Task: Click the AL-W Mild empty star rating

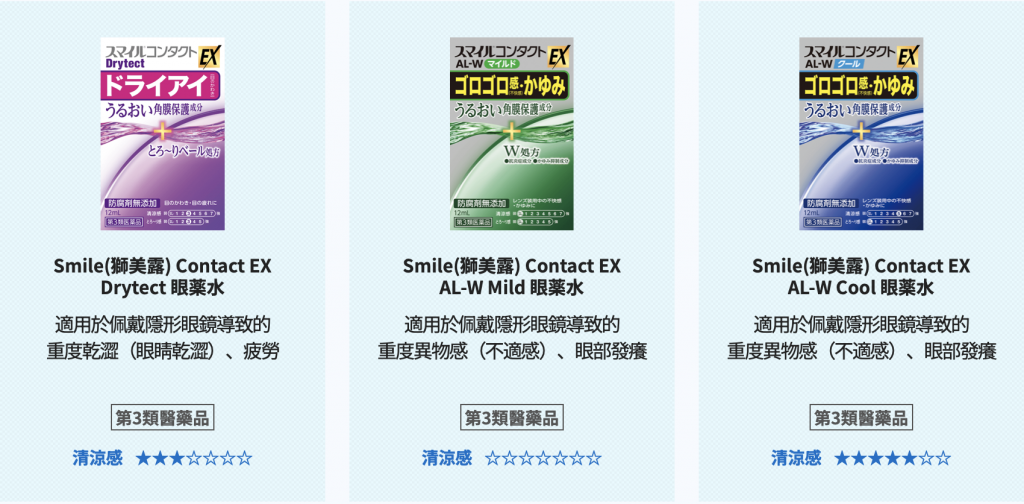Action: point(543,458)
